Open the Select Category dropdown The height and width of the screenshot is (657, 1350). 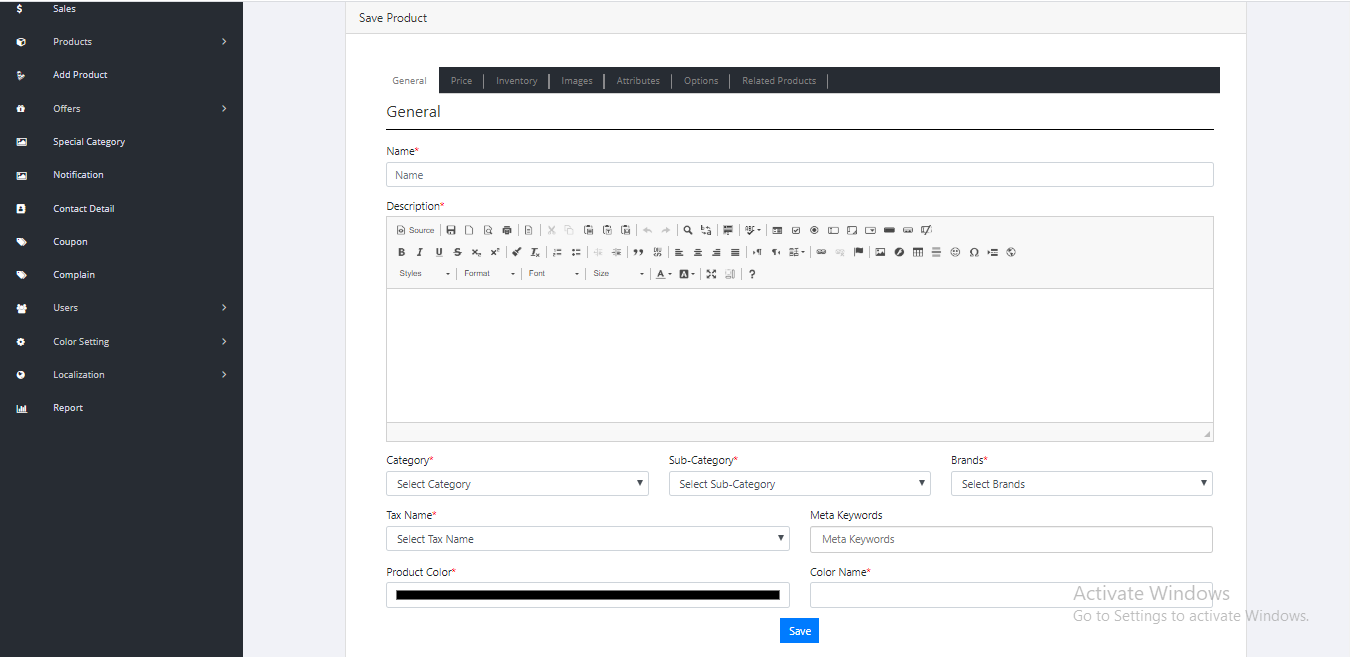[517, 484]
